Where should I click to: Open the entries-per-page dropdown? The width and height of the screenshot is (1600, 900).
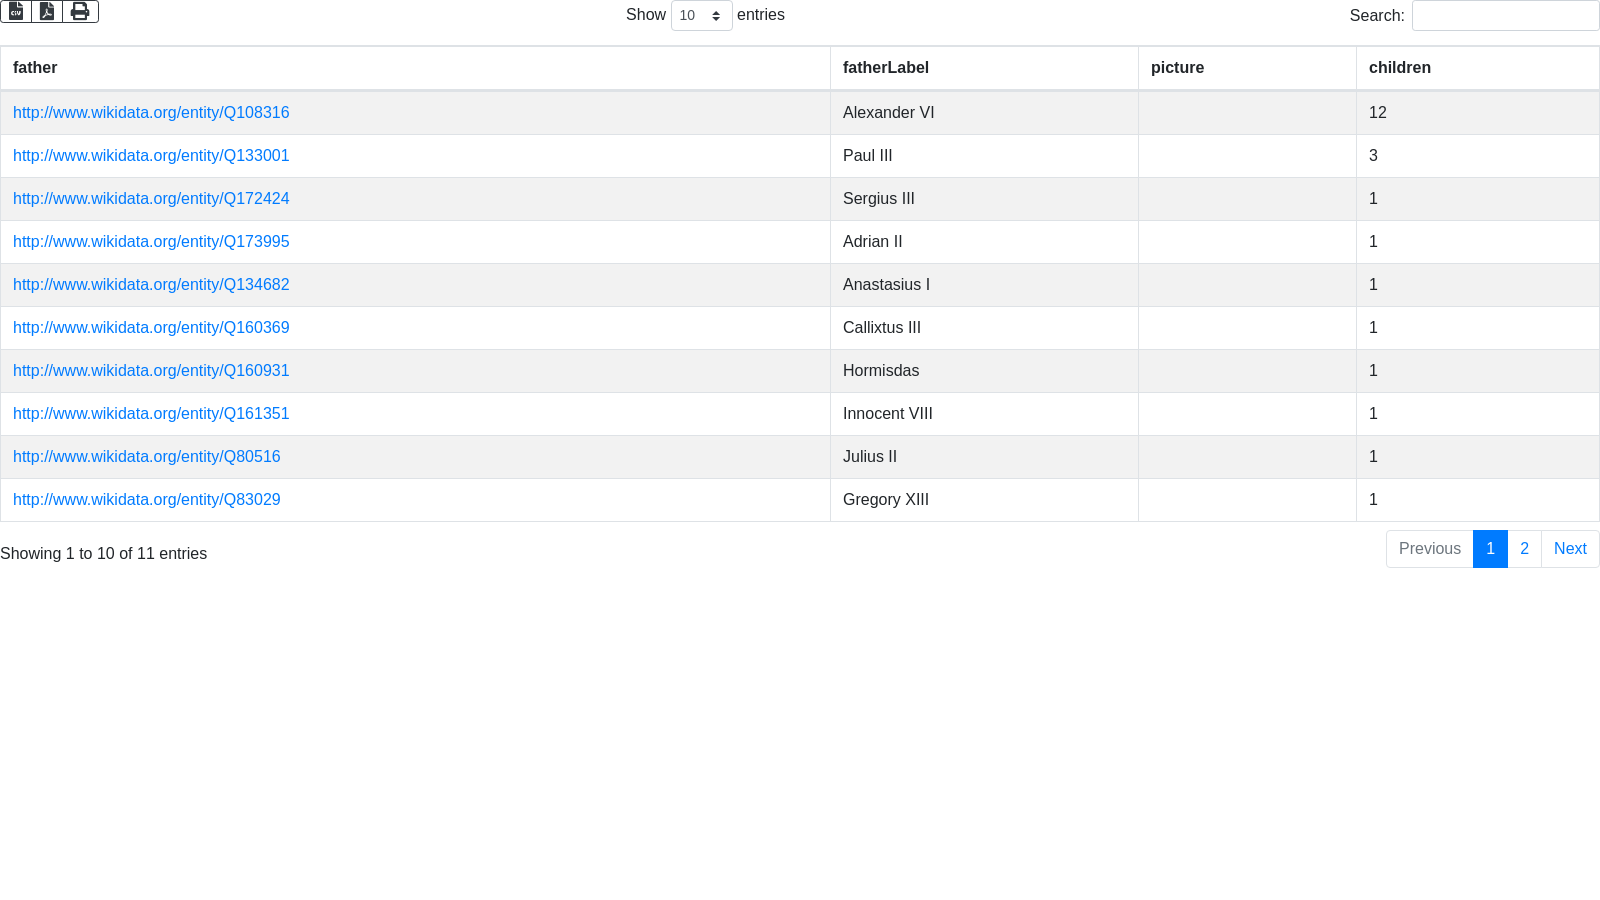click(701, 16)
